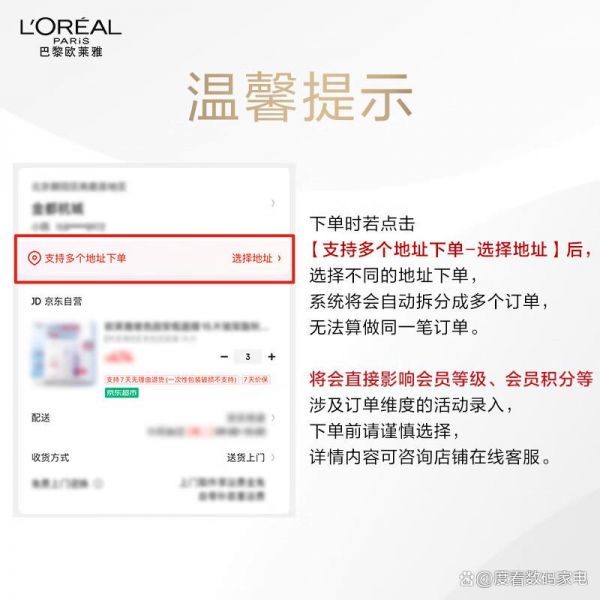Click the 温馨提示 heading

[300, 97]
